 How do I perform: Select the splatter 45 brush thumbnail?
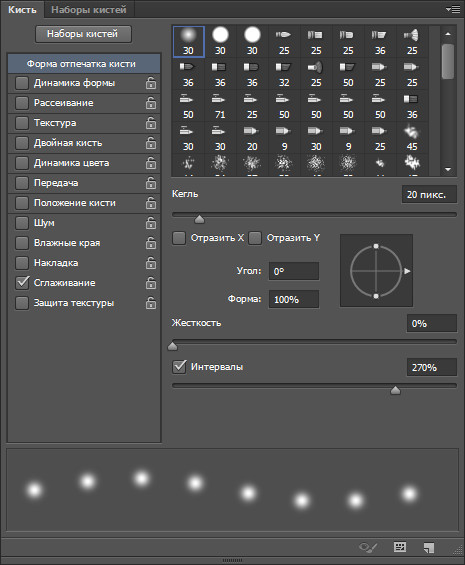pyautogui.click(x=412, y=138)
